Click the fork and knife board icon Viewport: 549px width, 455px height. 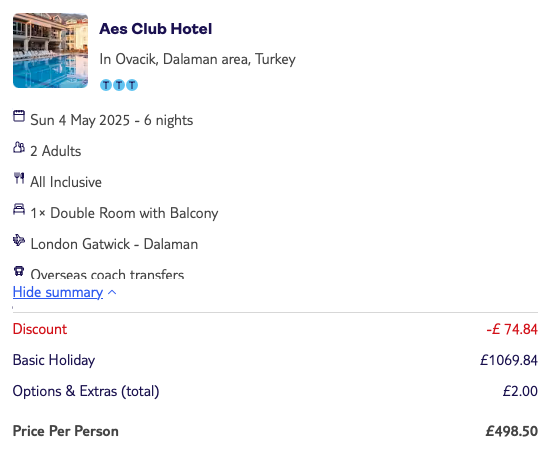pyautogui.click(x=19, y=178)
